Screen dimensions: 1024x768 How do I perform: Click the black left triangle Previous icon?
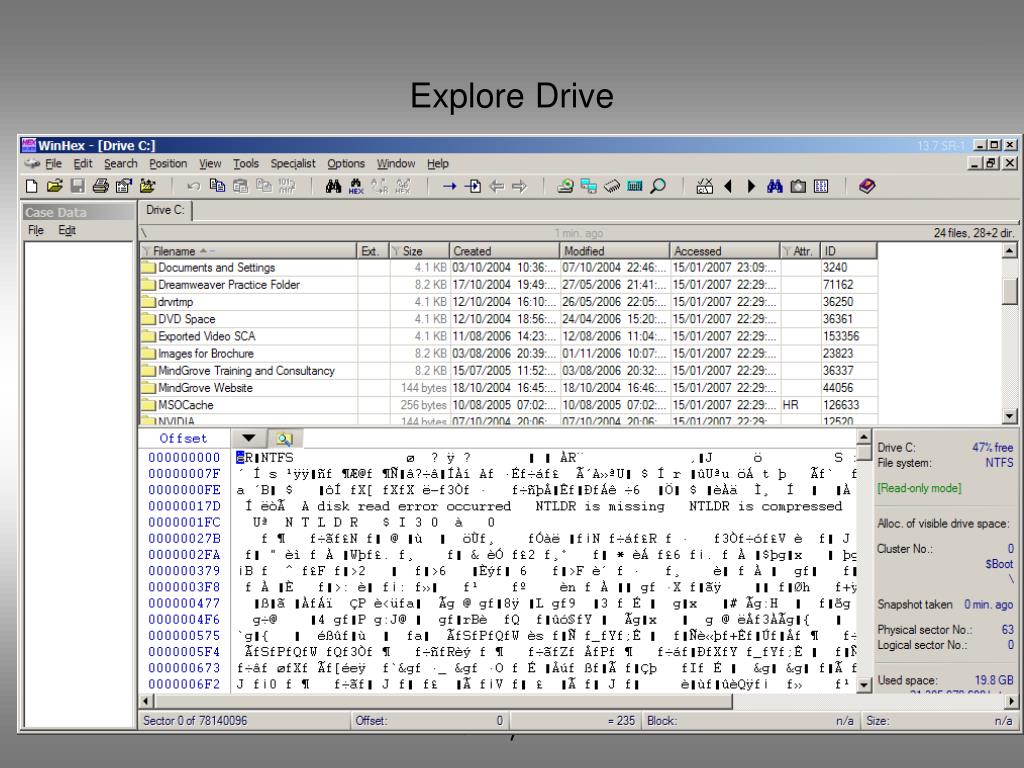click(728, 187)
